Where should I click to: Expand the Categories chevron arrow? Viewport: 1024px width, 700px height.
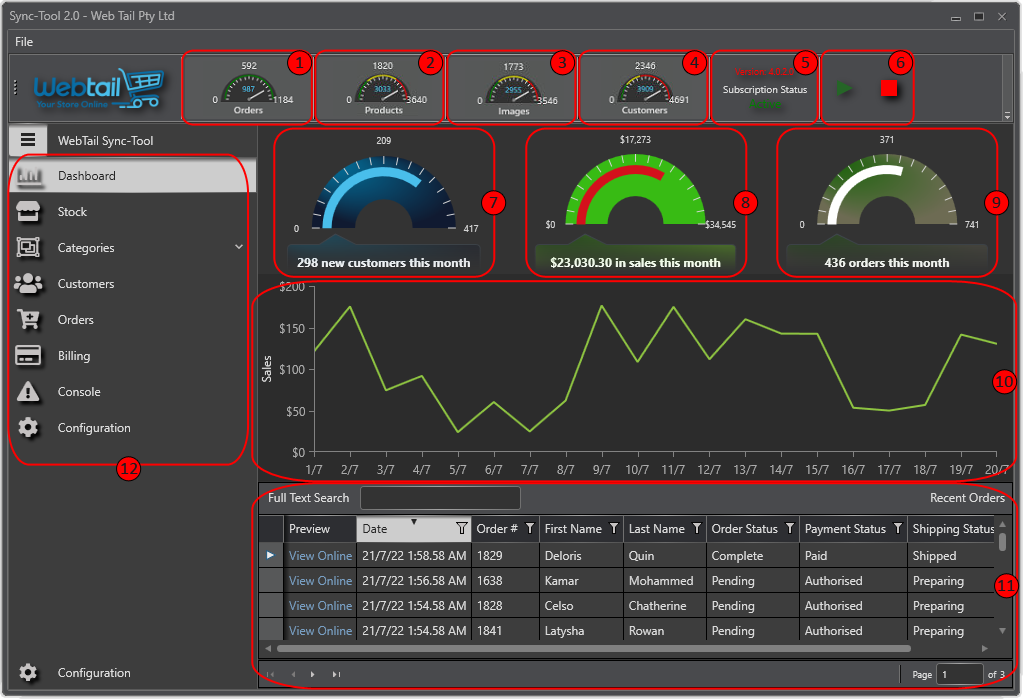(238, 247)
